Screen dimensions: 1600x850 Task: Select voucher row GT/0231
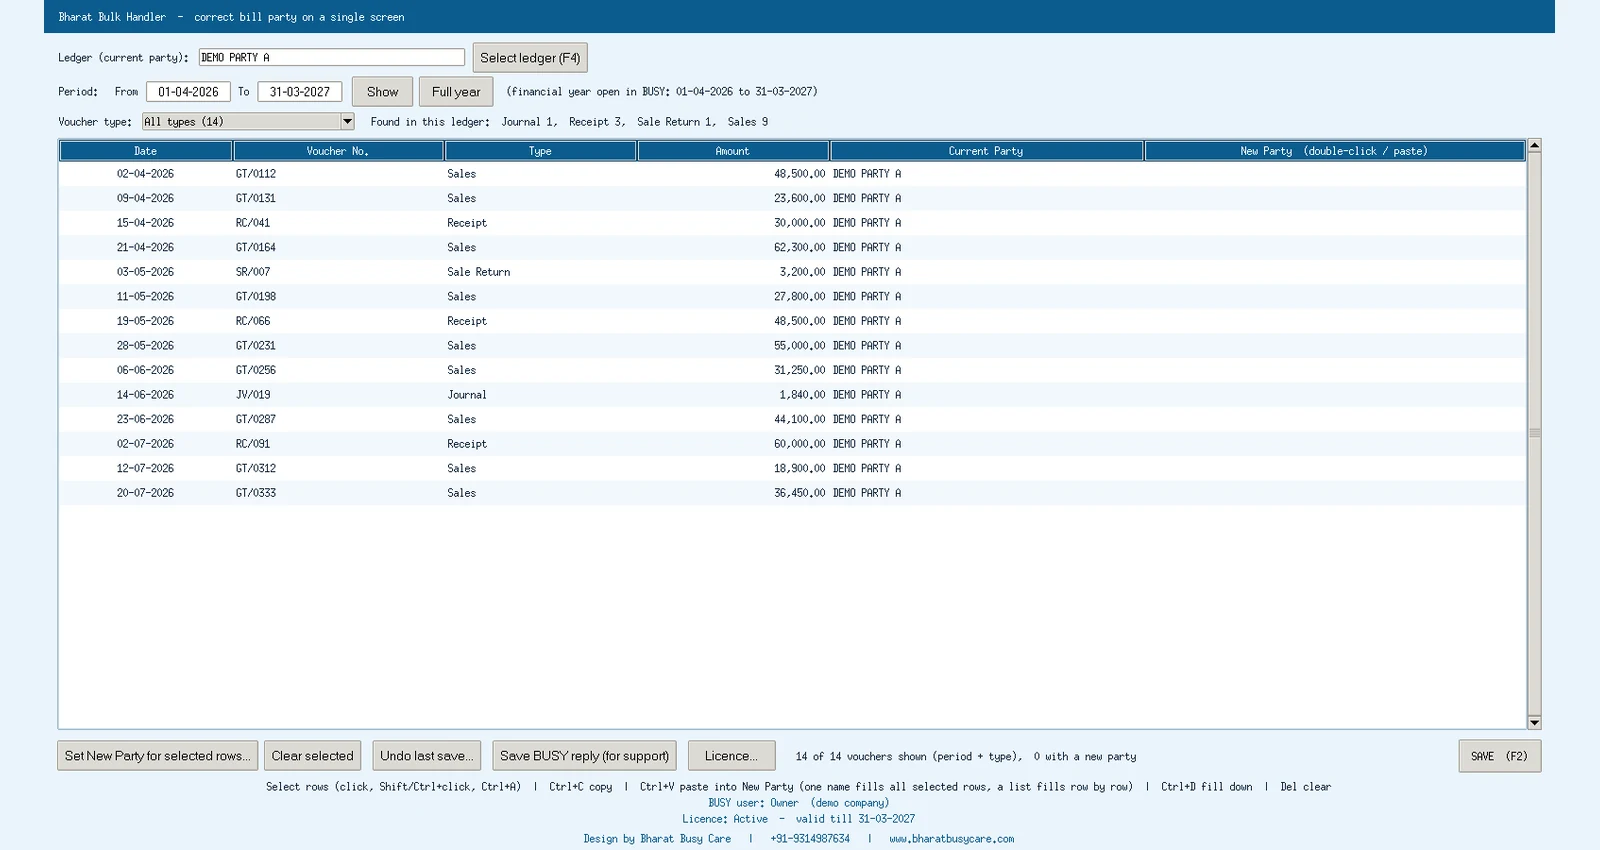click(792, 345)
